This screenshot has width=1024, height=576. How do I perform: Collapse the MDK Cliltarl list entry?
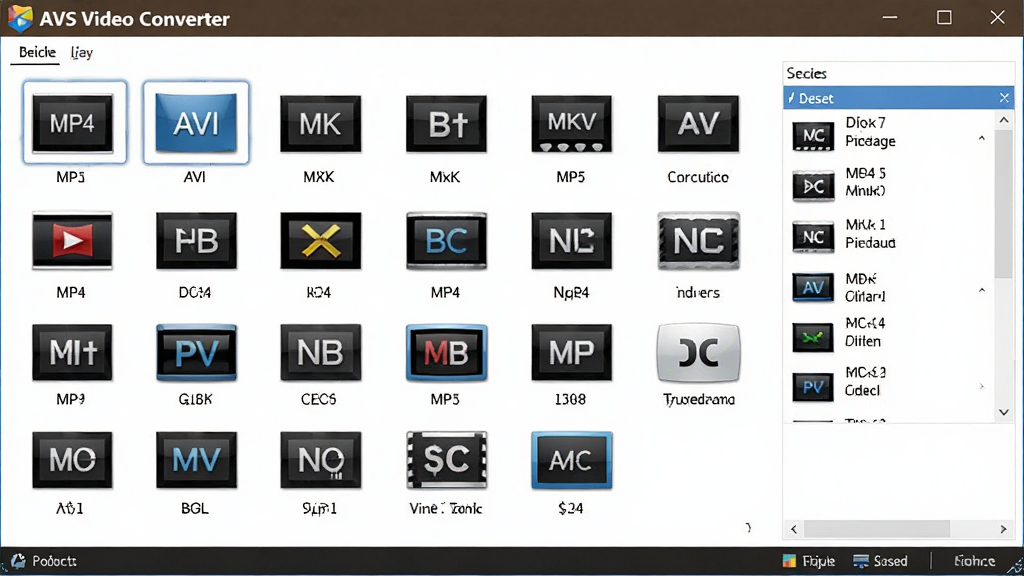coord(982,291)
